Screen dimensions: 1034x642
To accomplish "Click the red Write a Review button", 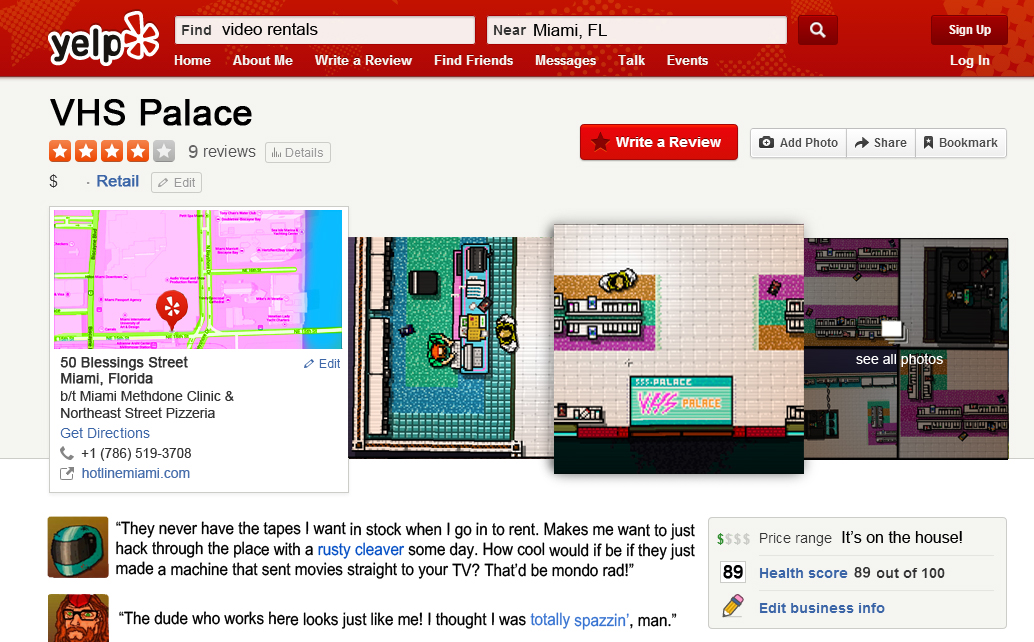I will point(659,142).
